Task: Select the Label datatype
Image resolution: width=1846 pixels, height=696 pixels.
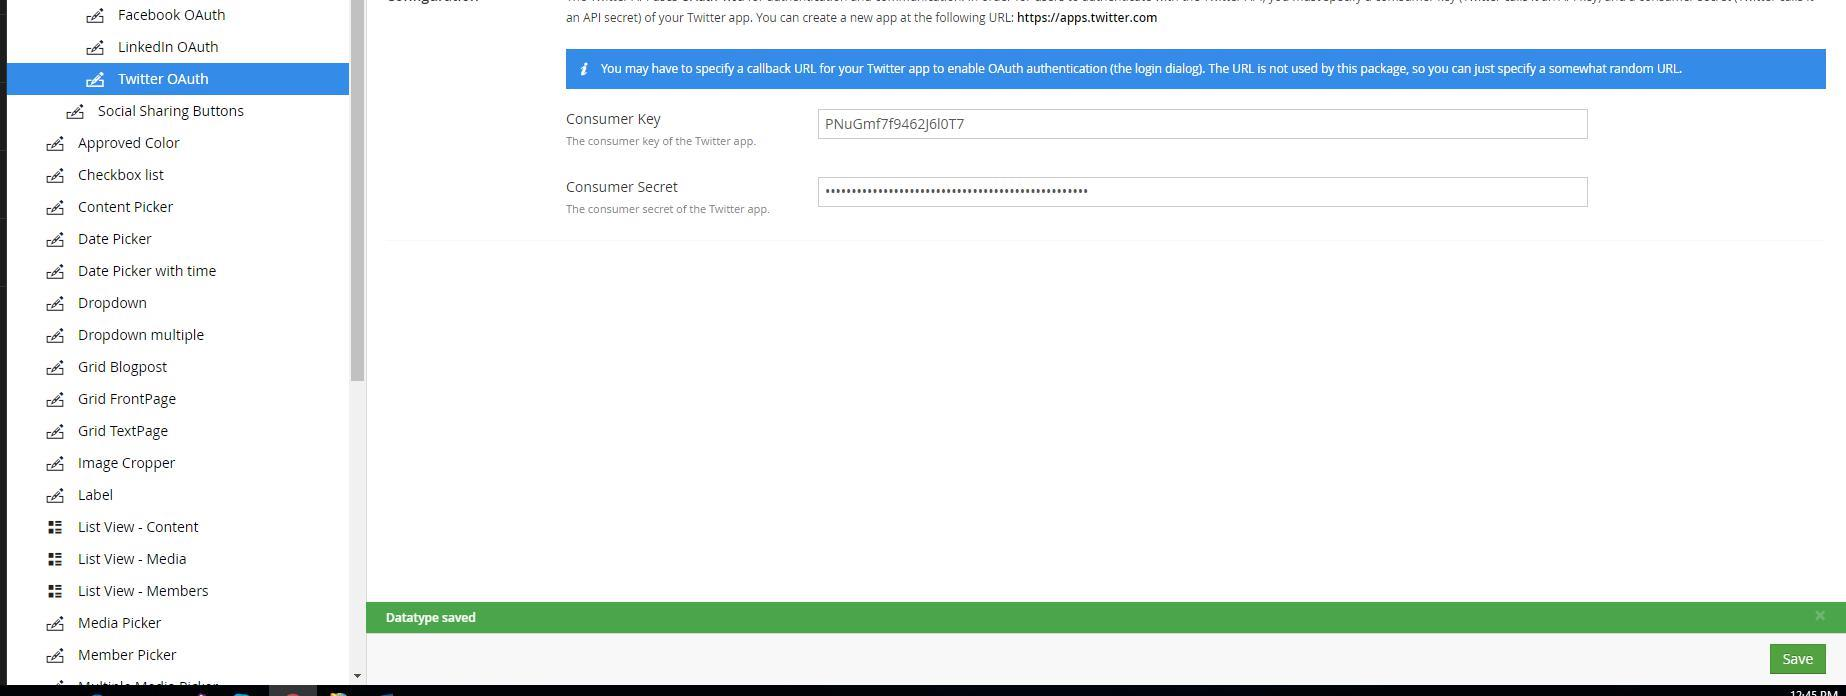Action: (x=95, y=495)
